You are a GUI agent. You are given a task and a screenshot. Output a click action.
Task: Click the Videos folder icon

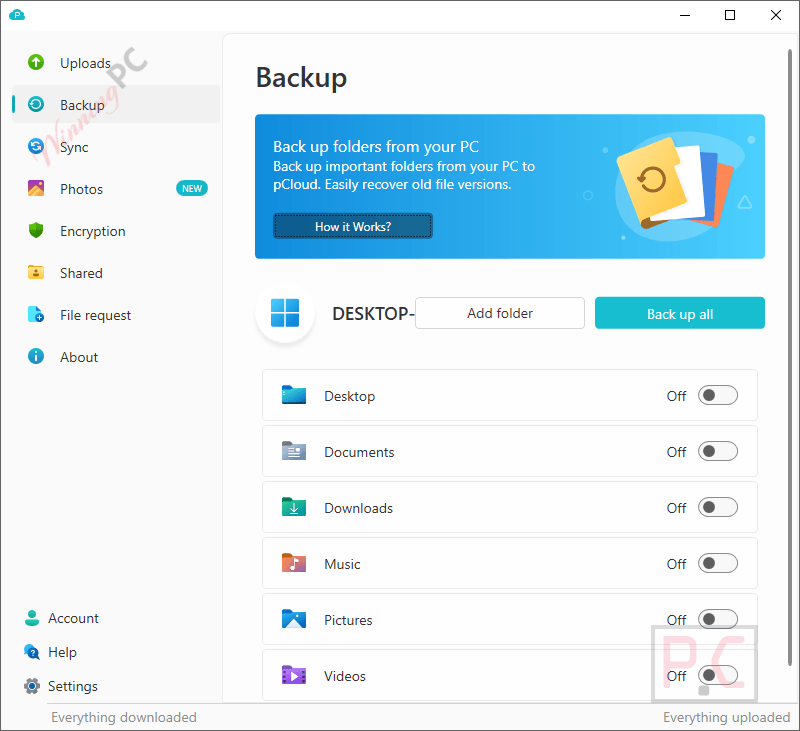tap(294, 675)
